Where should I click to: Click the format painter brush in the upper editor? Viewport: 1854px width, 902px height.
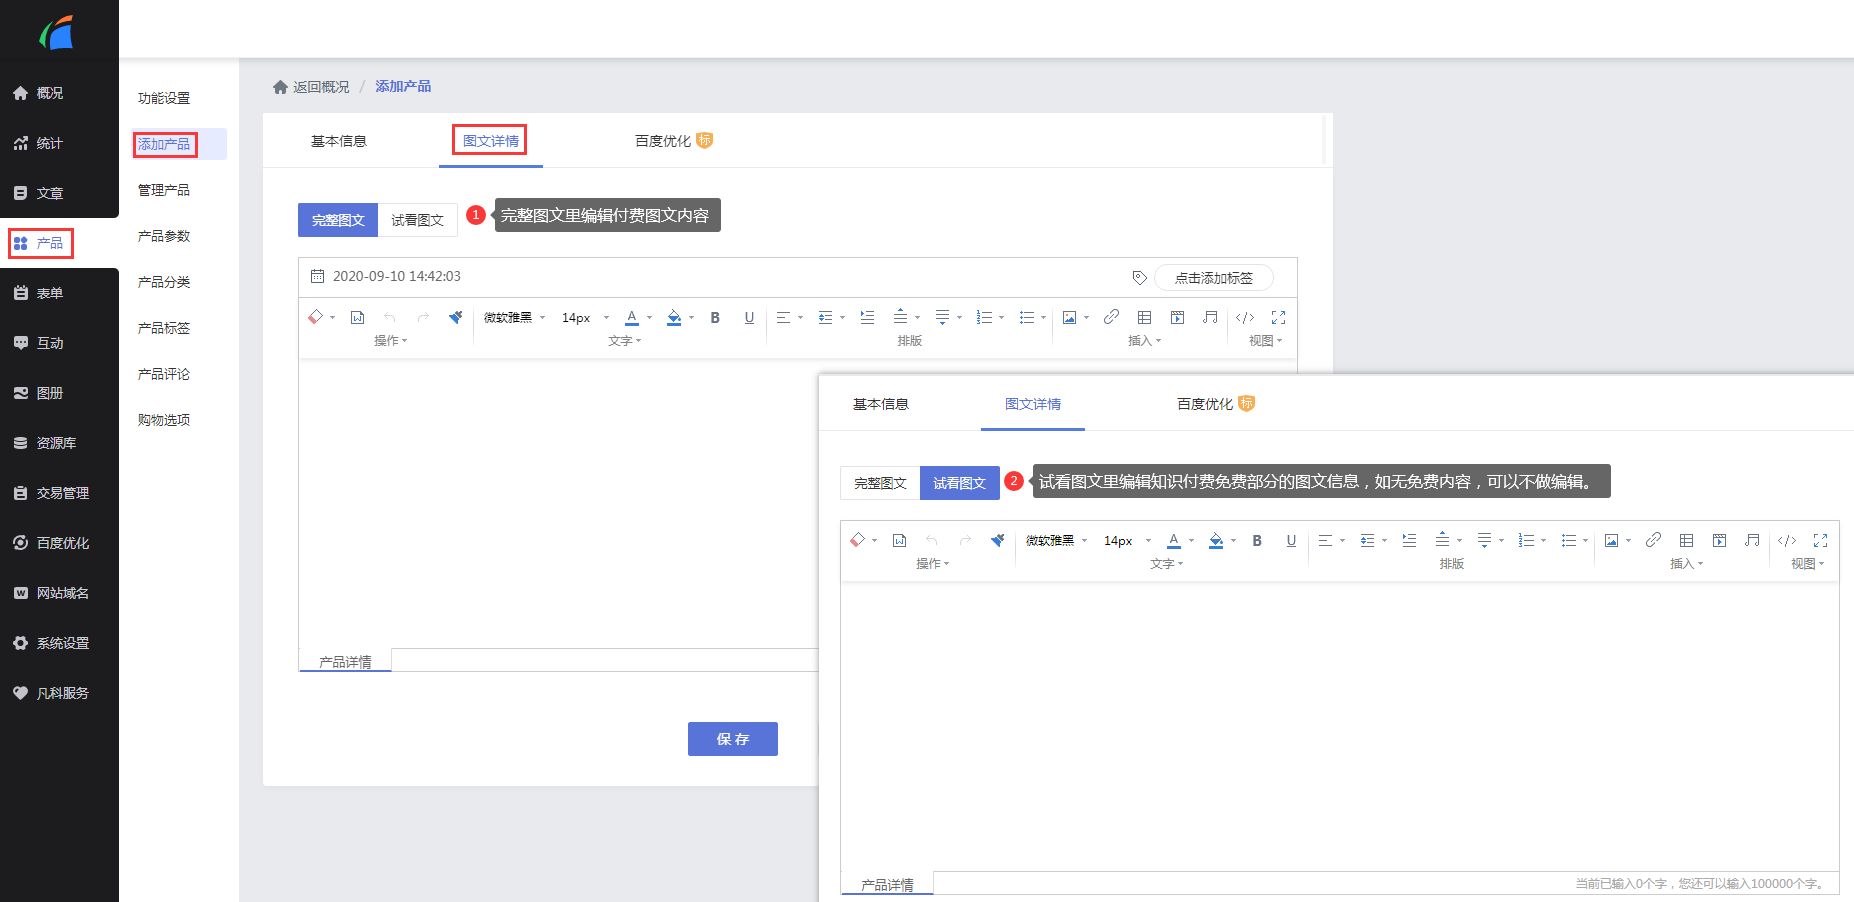(456, 317)
